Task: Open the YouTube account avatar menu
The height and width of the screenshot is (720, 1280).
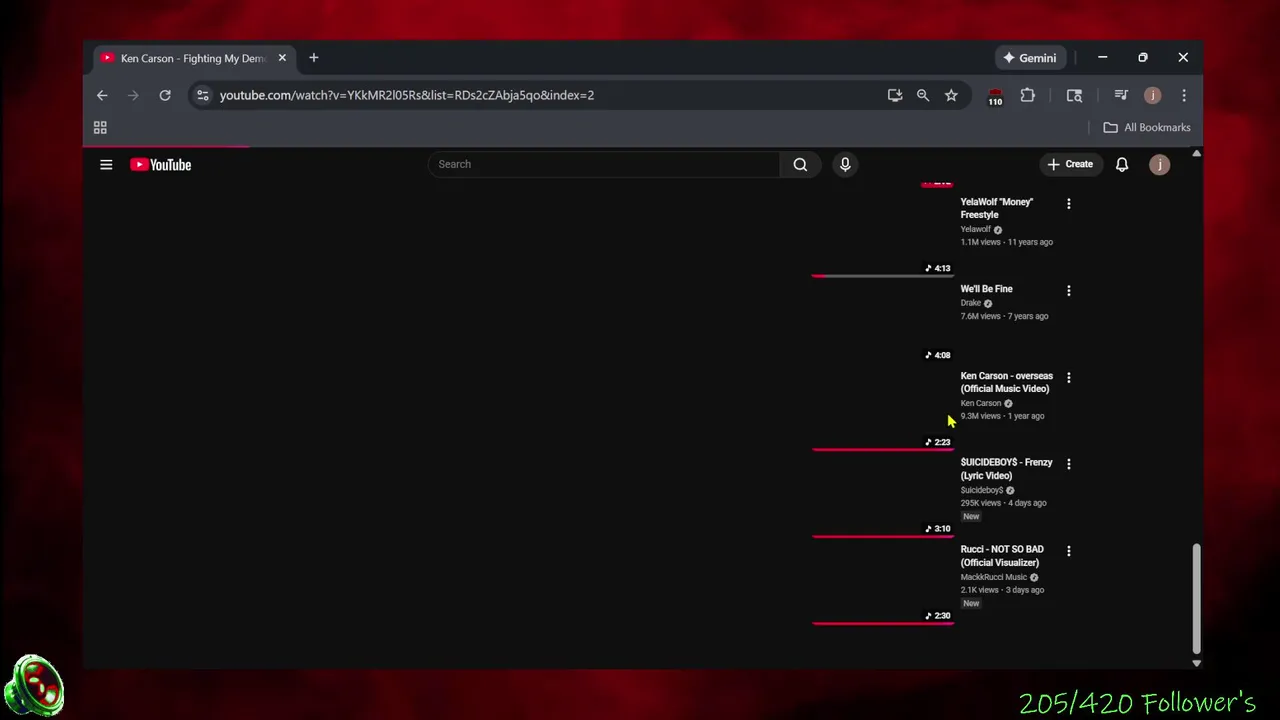Action: pos(1159,164)
